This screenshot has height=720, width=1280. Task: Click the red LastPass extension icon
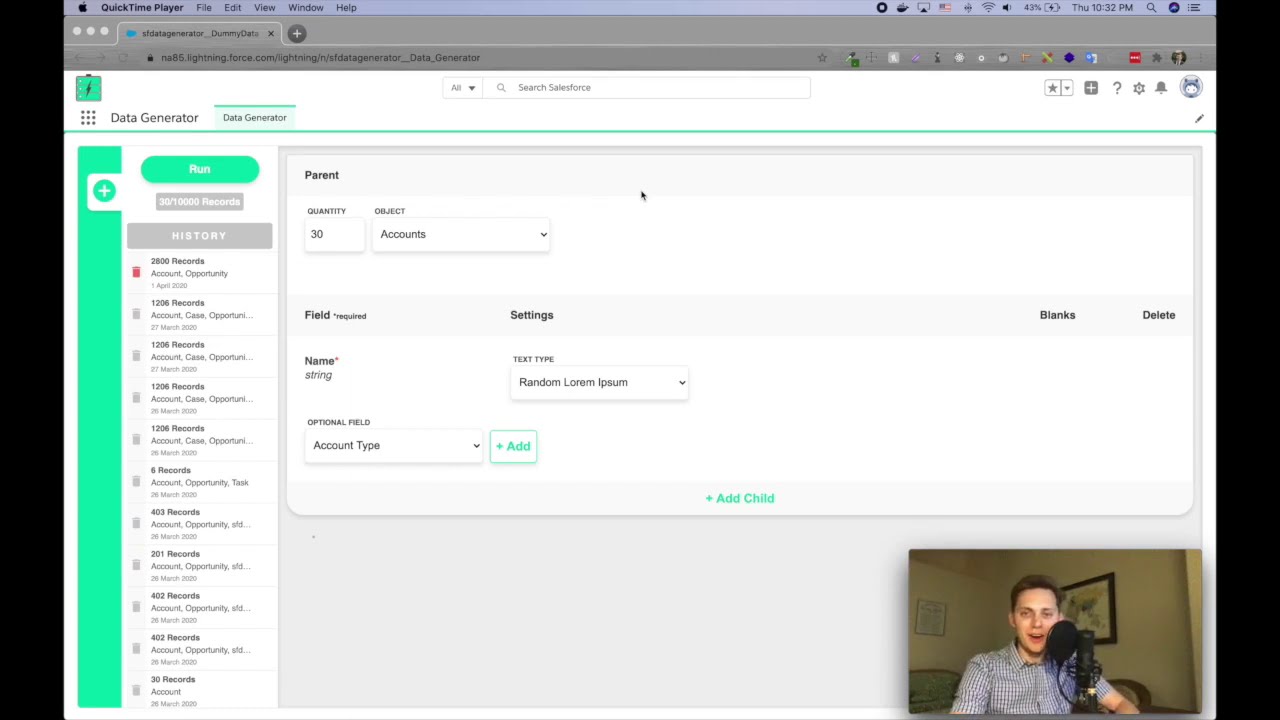tap(1134, 57)
